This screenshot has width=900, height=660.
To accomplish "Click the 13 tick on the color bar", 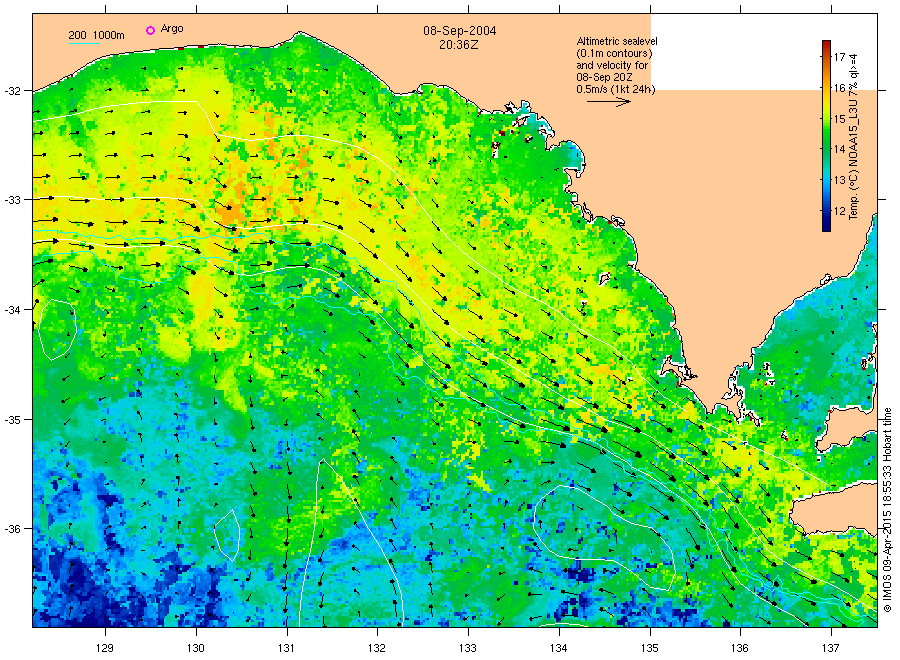I will (x=839, y=180).
